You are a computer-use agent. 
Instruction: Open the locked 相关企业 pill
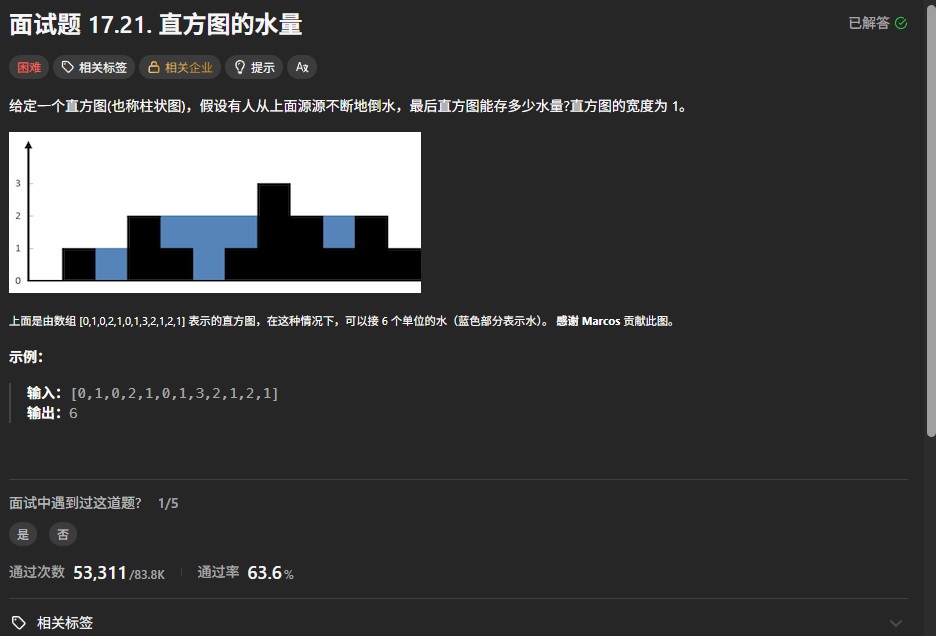pos(180,67)
